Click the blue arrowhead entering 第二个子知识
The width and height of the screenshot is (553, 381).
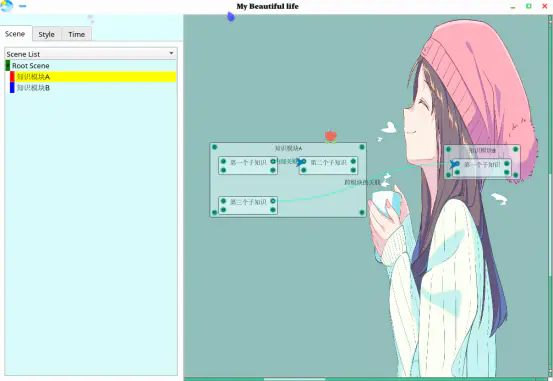pyautogui.click(x=300, y=162)
